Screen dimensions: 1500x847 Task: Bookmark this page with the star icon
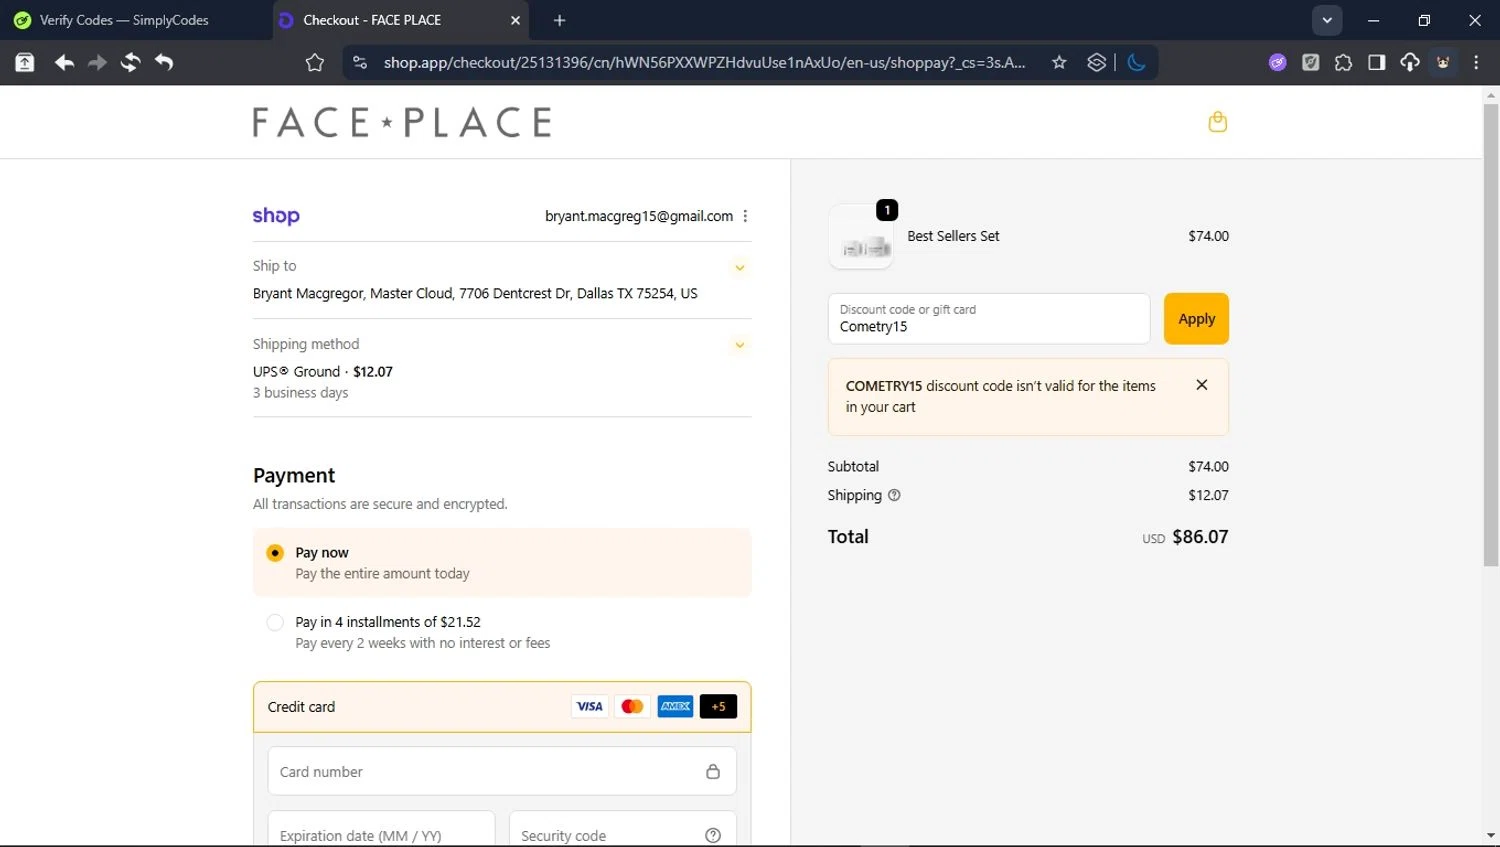[x=1059, y=63]
